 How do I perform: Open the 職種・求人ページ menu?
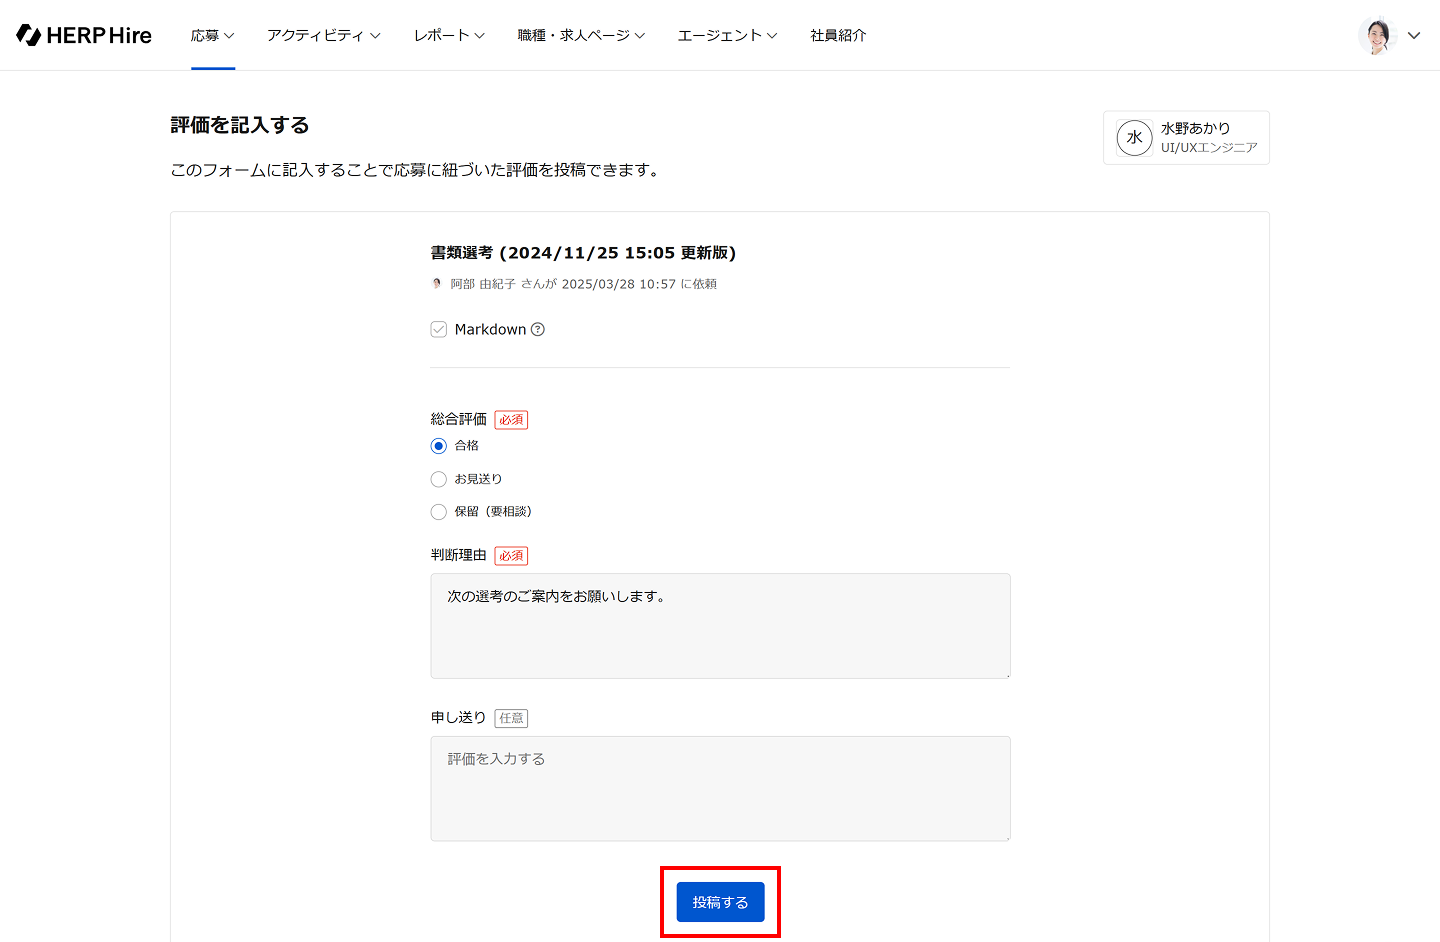[x=581, y=35]
